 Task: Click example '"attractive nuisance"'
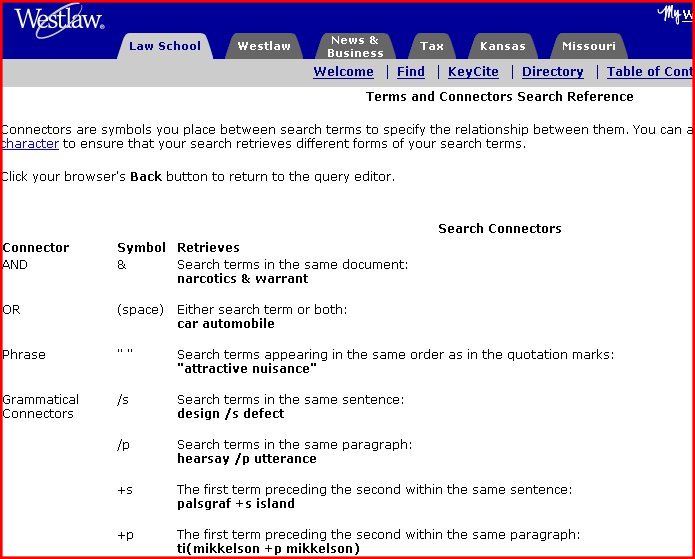pos(247,369)
